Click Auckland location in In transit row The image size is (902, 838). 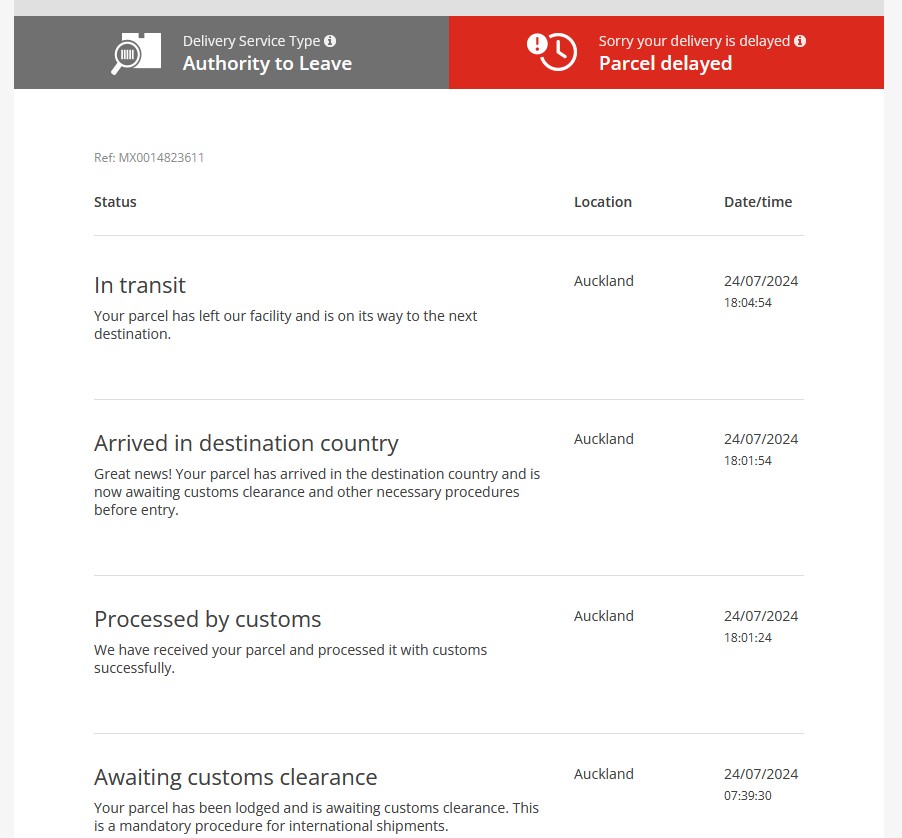pyautogui.click(x=603, y=281)
